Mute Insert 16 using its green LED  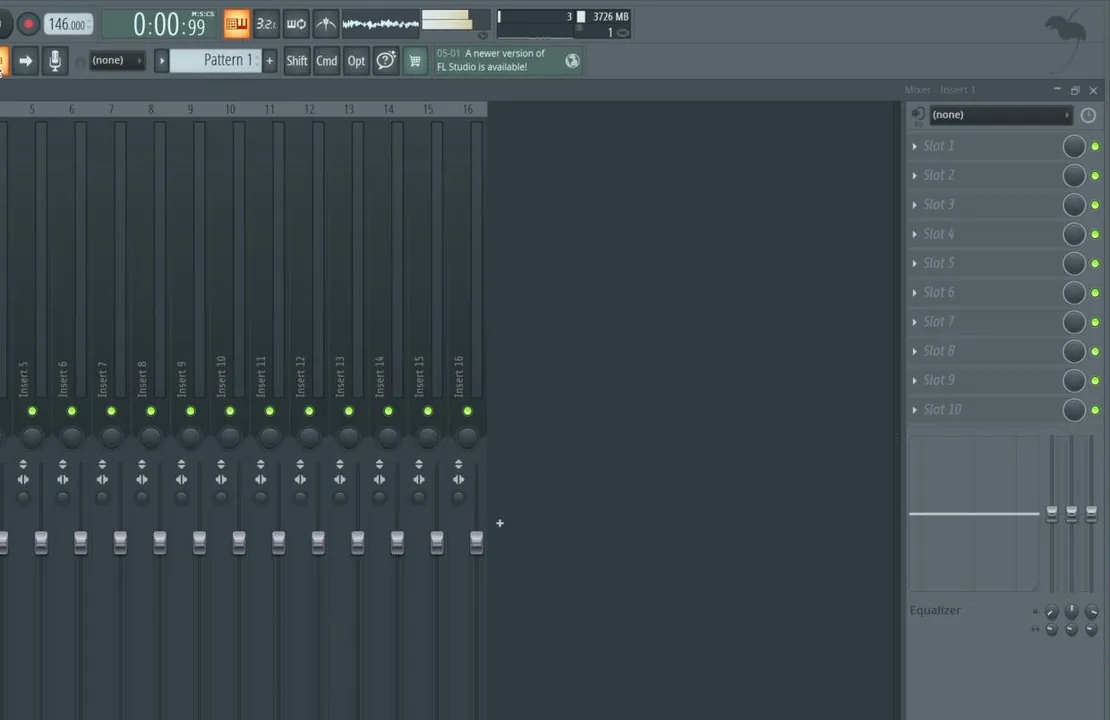(467, 411)
